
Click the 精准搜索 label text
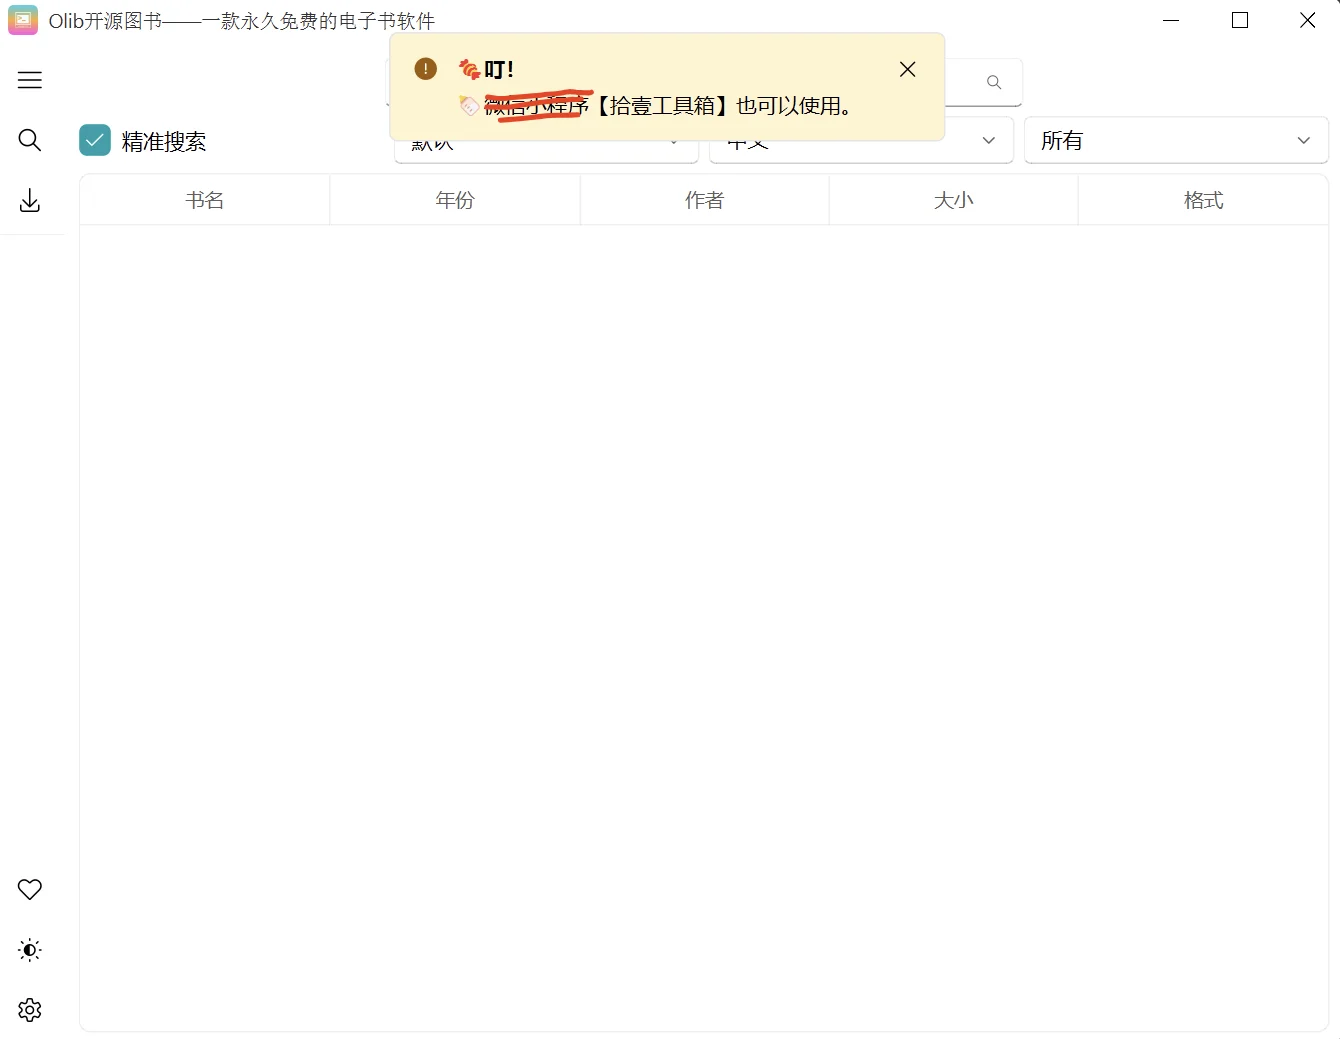pyautogui.click(x=164, y=142)
